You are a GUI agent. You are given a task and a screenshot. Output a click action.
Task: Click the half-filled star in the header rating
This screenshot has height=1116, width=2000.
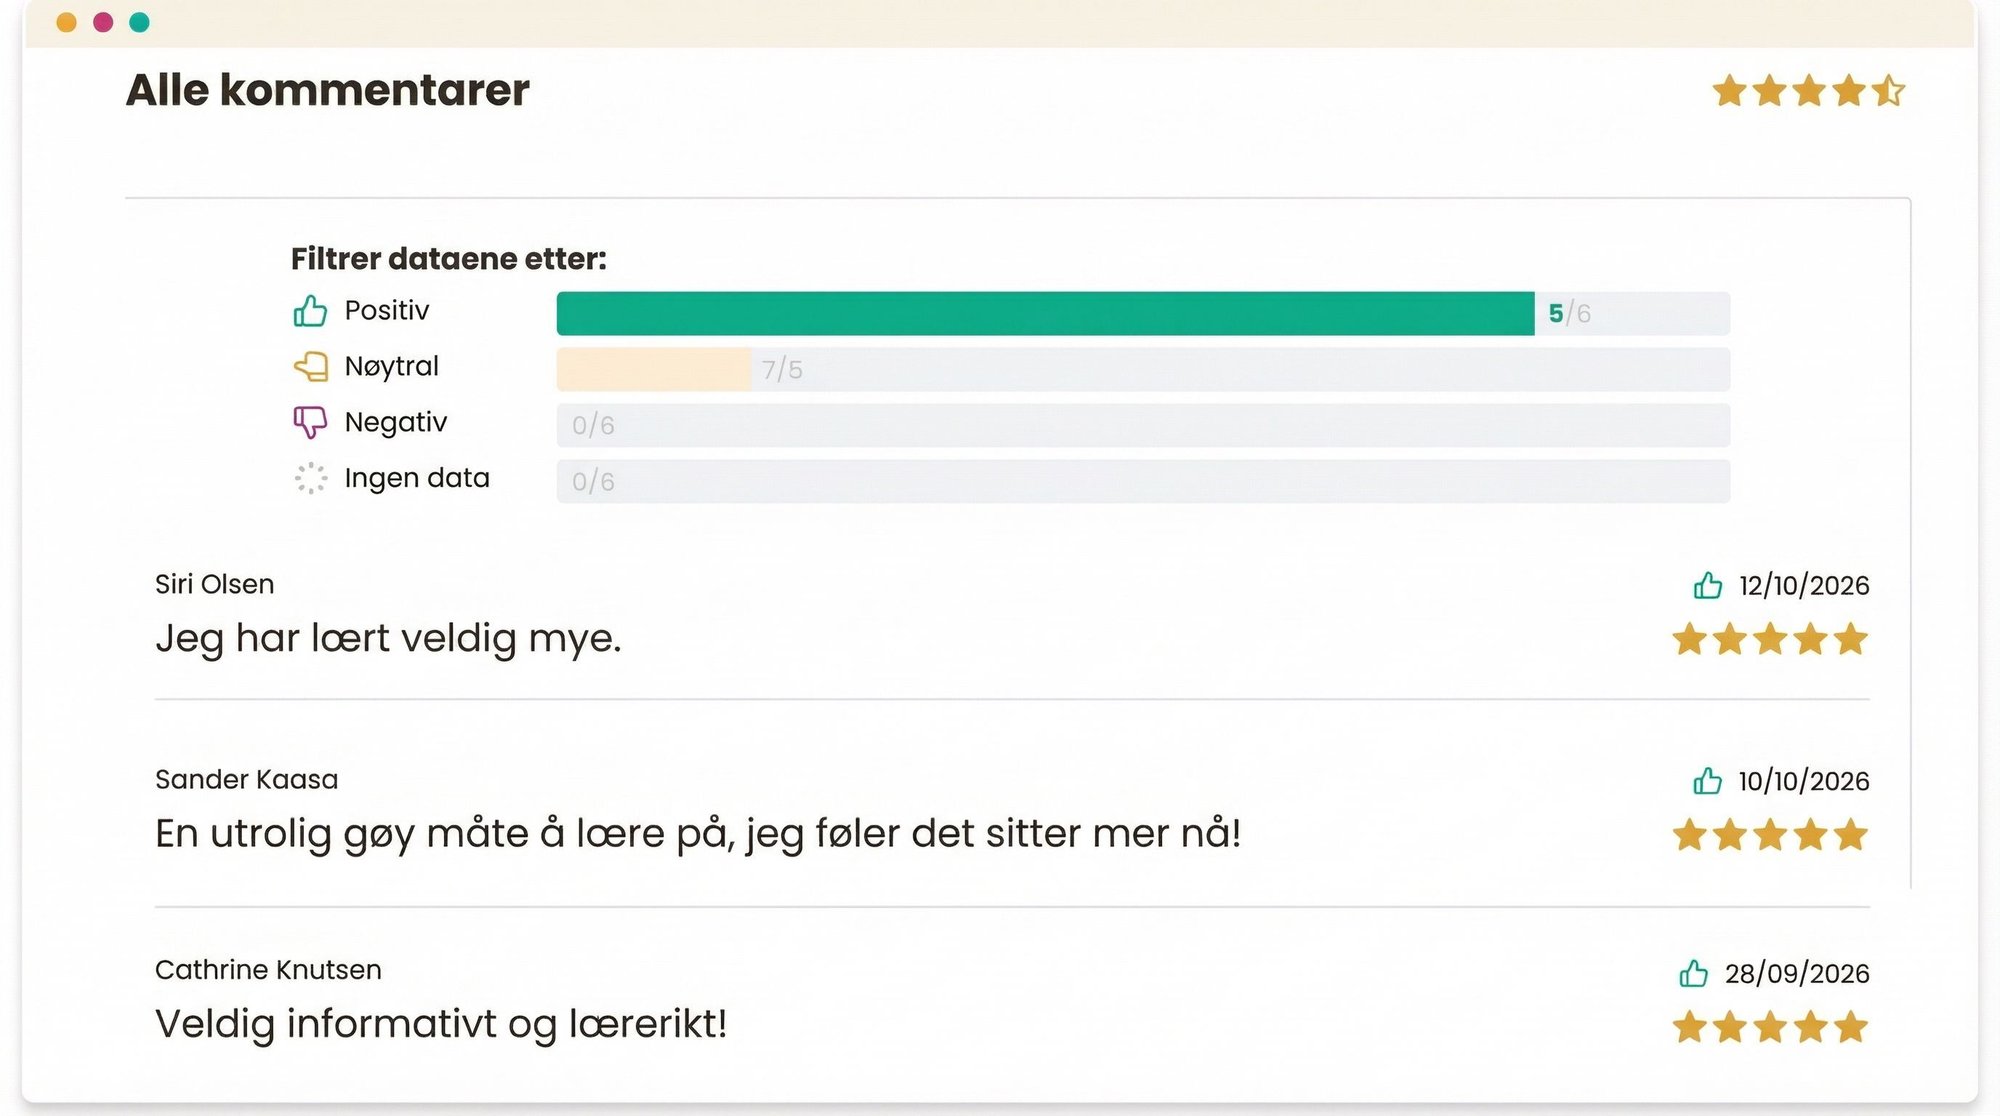click(x=1888, y=90)
